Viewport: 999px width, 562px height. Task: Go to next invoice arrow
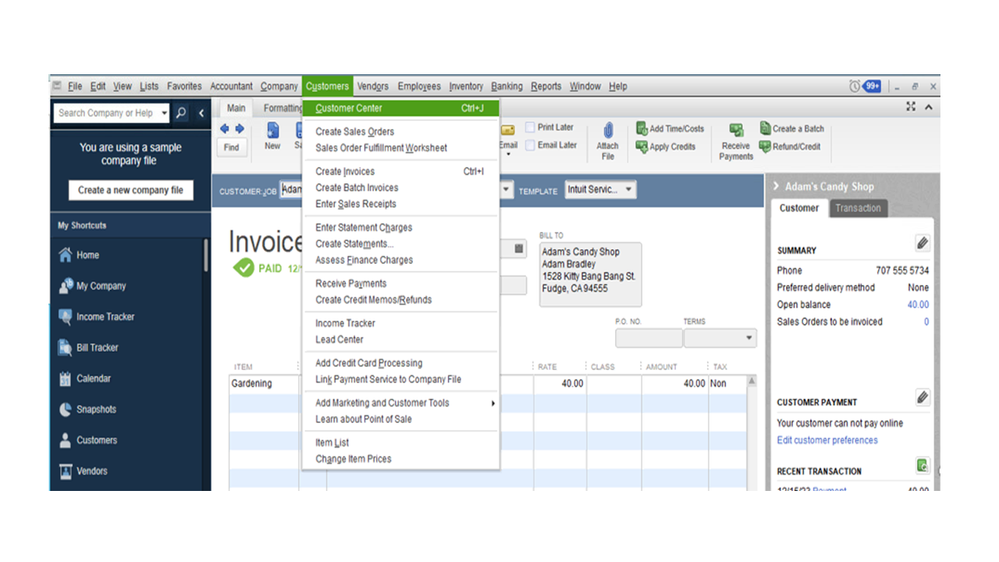click(240, 129)
